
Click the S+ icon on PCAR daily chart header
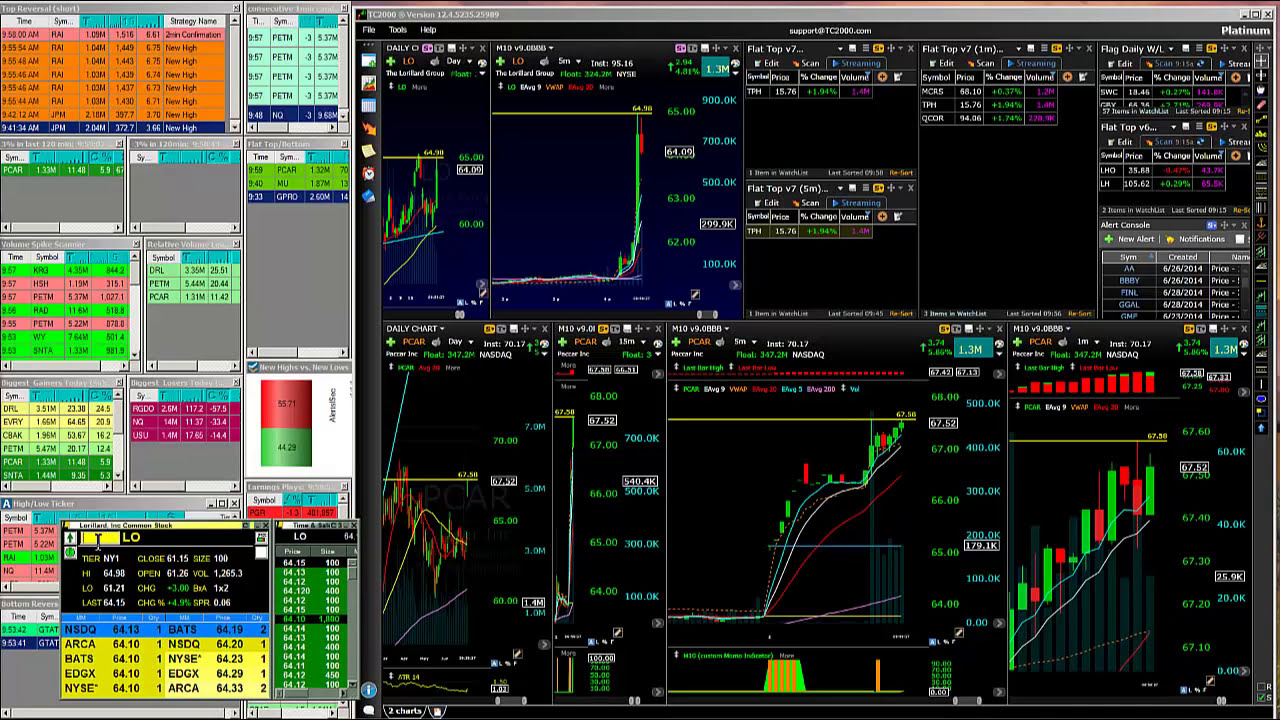point(490,329)
